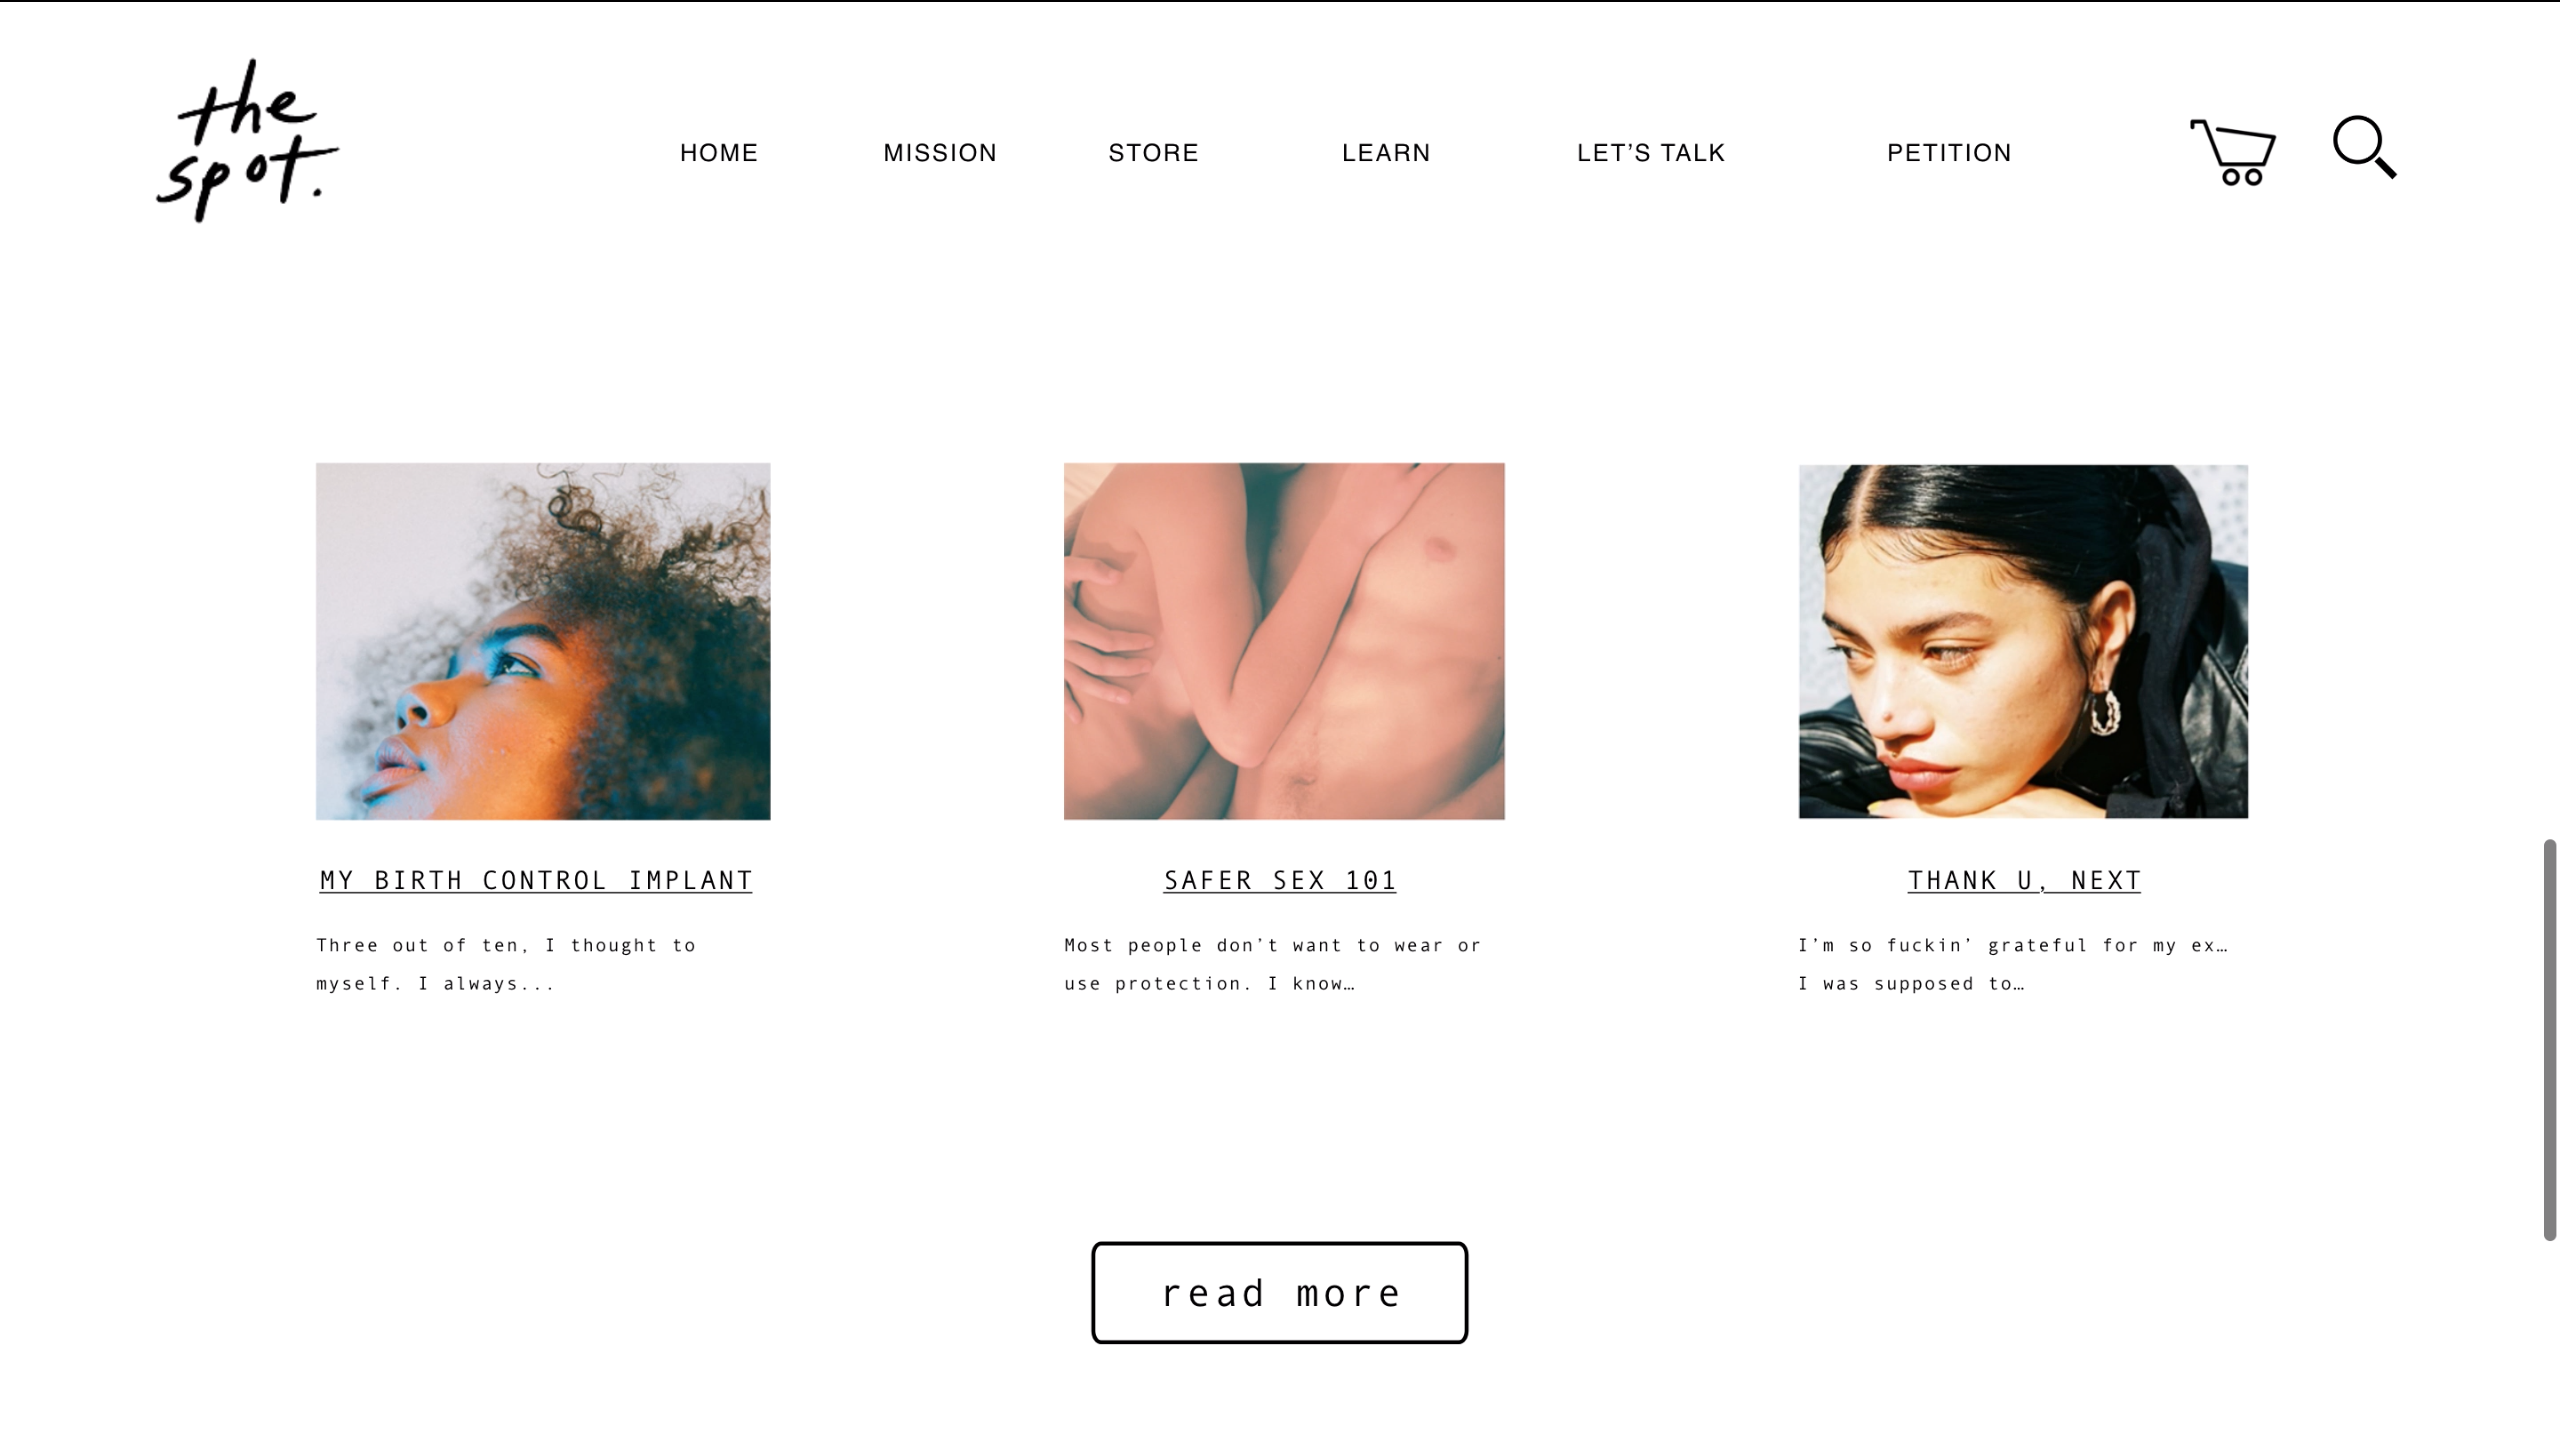2560x1442 pixels.
Task: Click 'the spot.' handwritten logo
Action: click(x=247, y=140)
